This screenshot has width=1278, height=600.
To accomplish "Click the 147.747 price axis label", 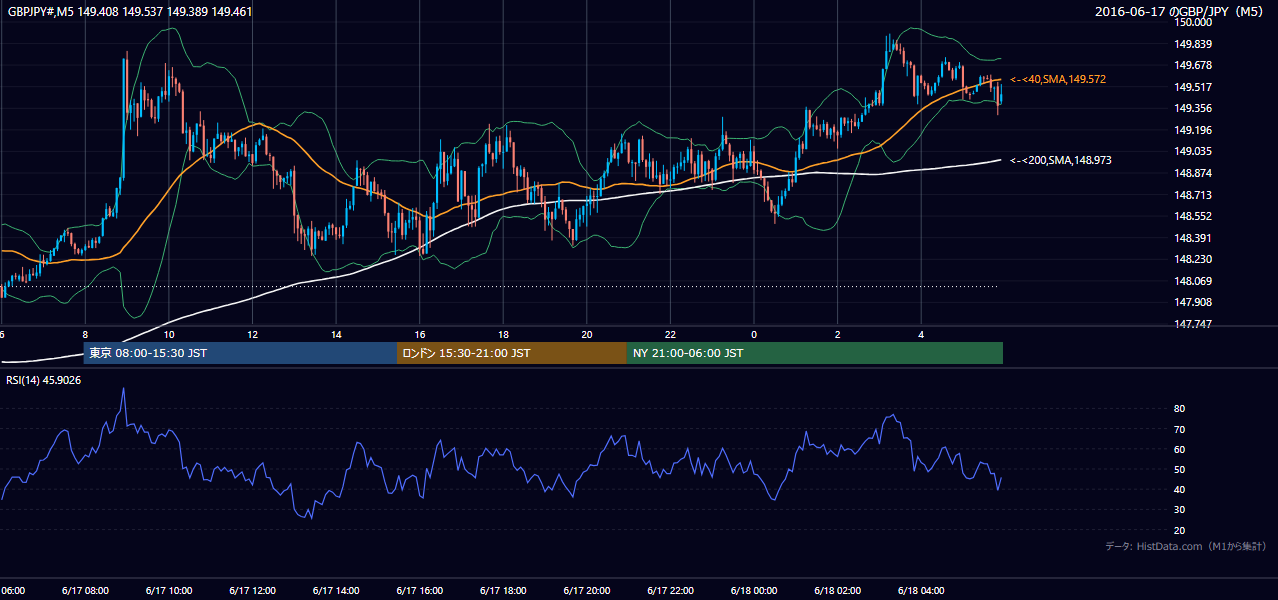I will 1193,324.
